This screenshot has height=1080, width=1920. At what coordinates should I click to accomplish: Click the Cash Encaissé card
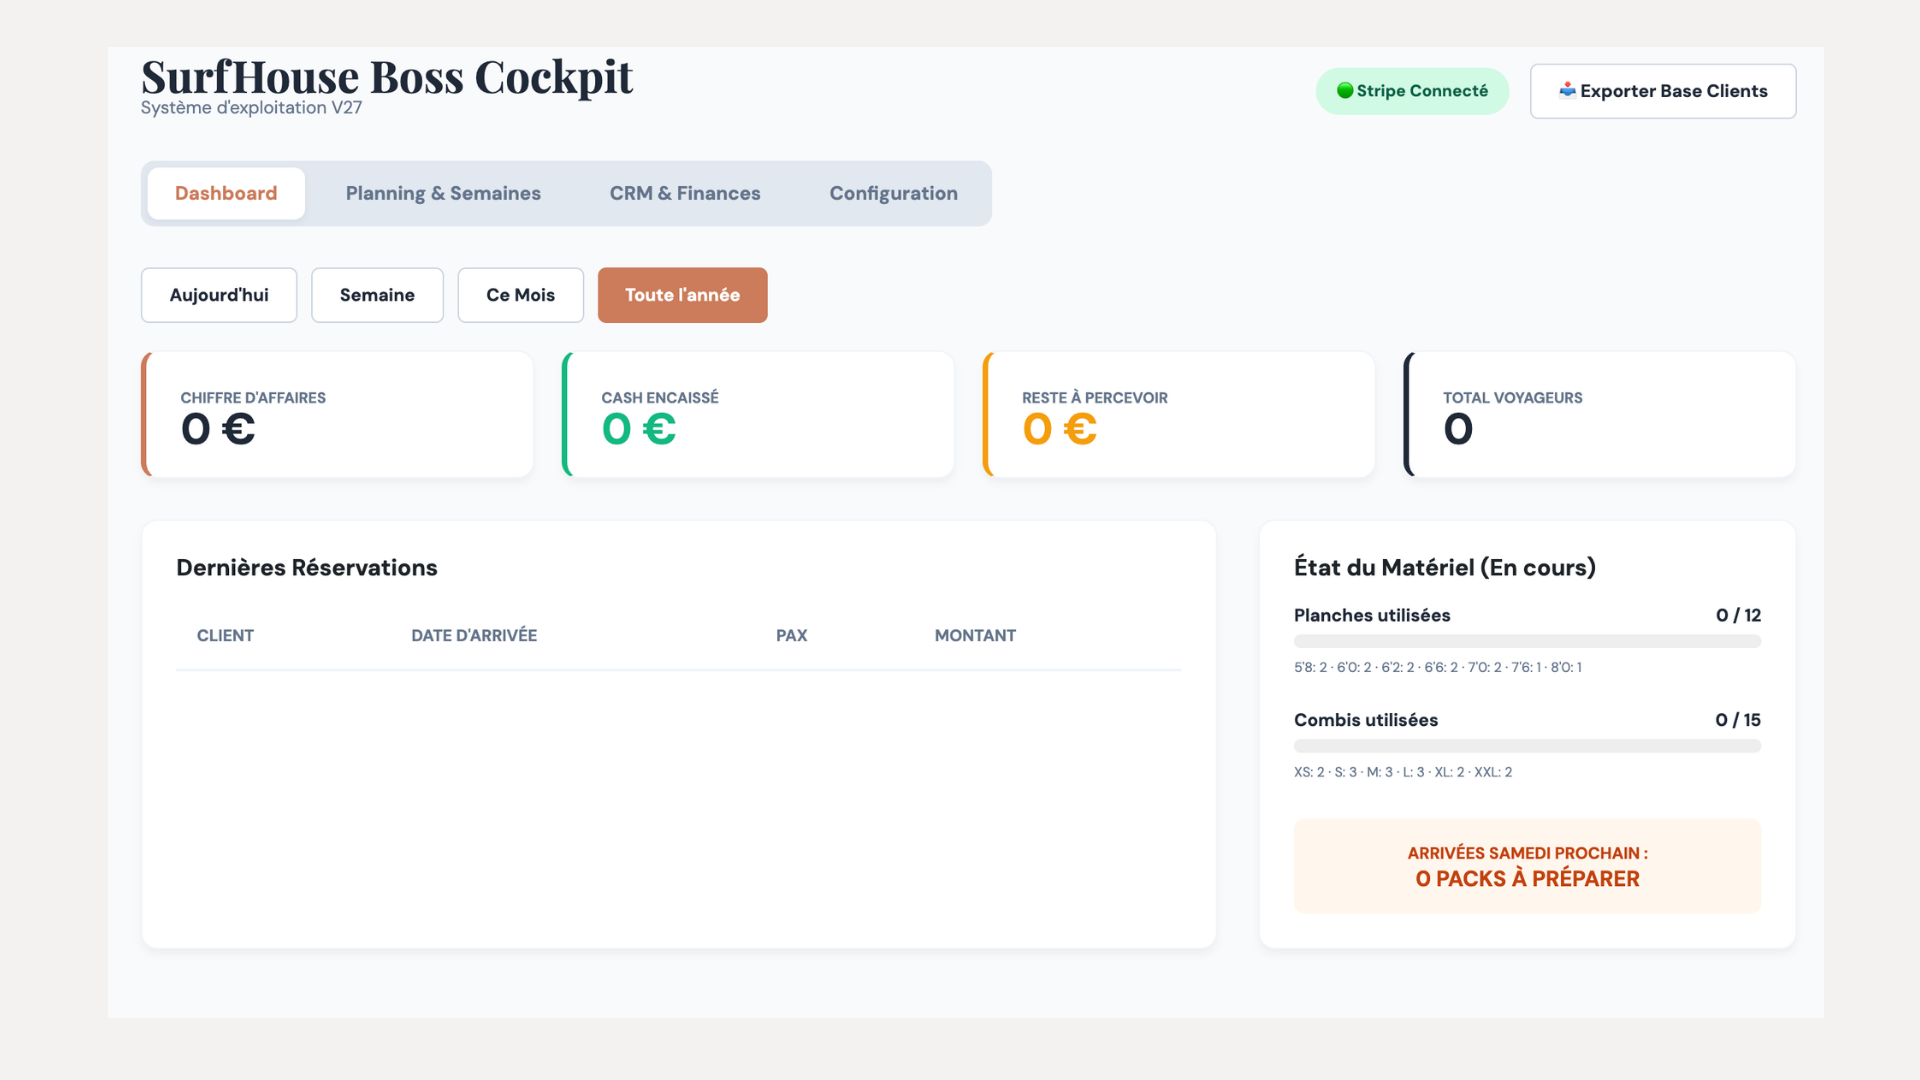point(758,414)
